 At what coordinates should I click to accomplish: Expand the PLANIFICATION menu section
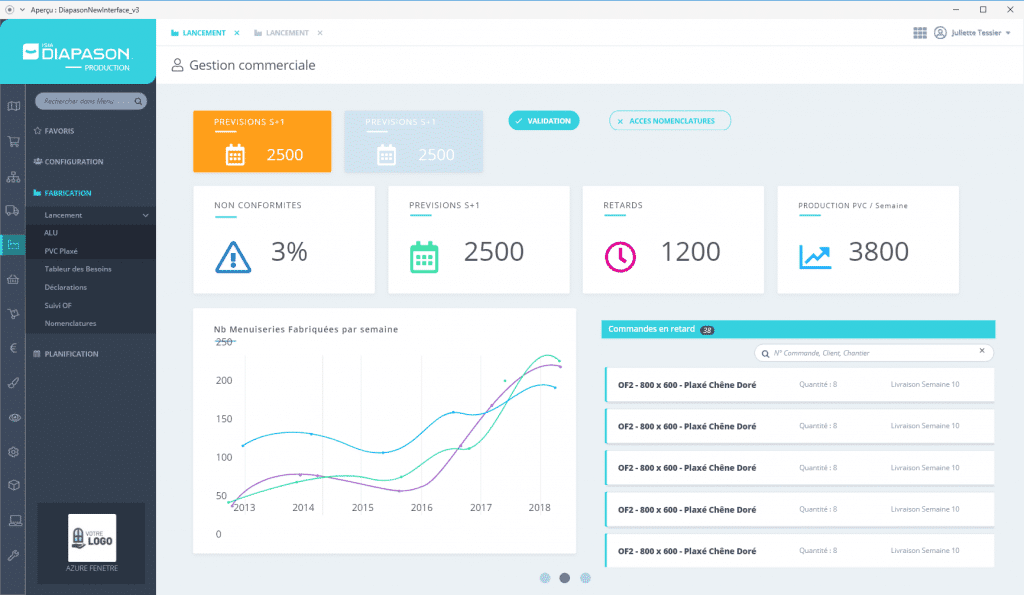click(71, 354)
